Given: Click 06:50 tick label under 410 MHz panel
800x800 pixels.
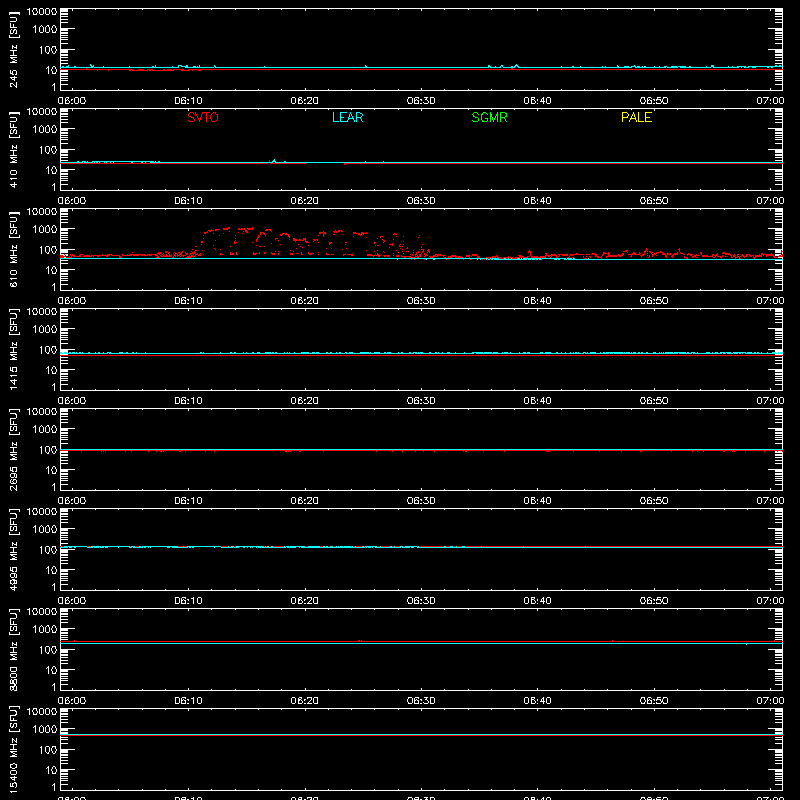Looking at the screenshot, I should coord(654,201).
